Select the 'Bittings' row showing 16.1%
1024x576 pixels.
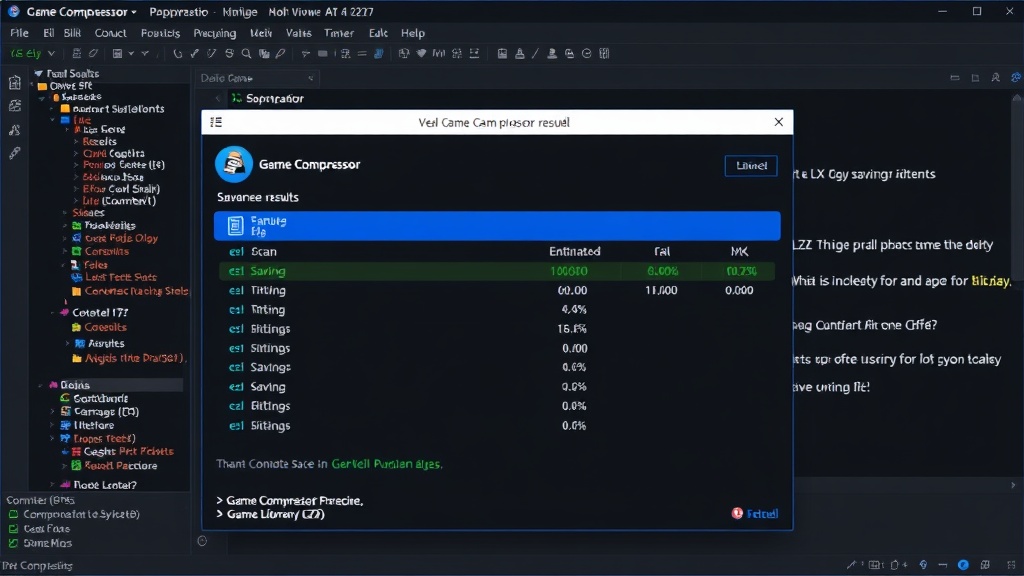(497, 329)
